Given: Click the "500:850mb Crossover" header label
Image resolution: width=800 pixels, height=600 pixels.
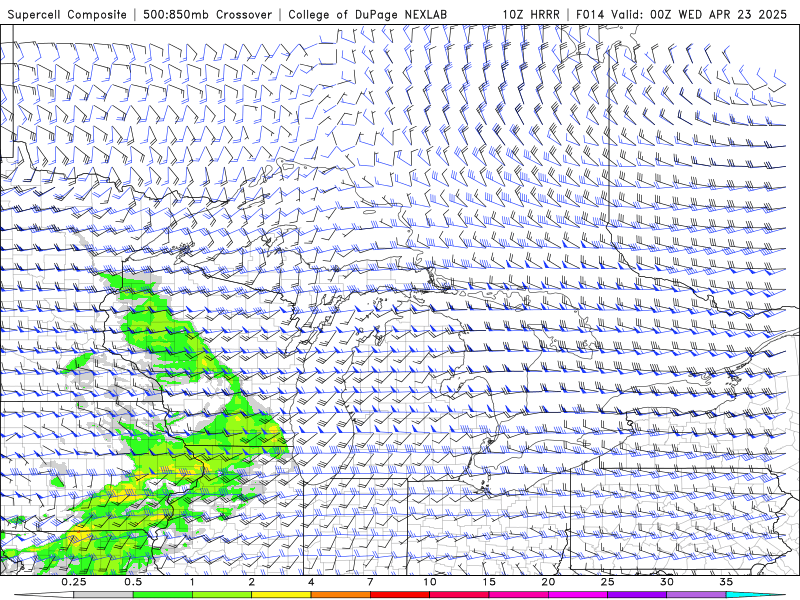Looking at the screenshot, I should click(x=208, y=15).
